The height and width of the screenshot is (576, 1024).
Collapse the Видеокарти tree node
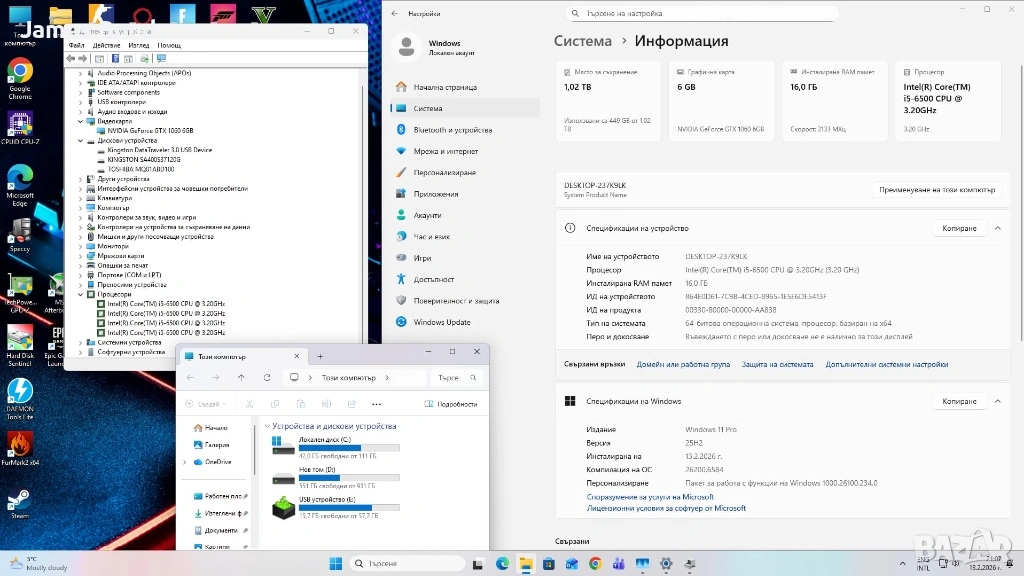pos(81,121)
